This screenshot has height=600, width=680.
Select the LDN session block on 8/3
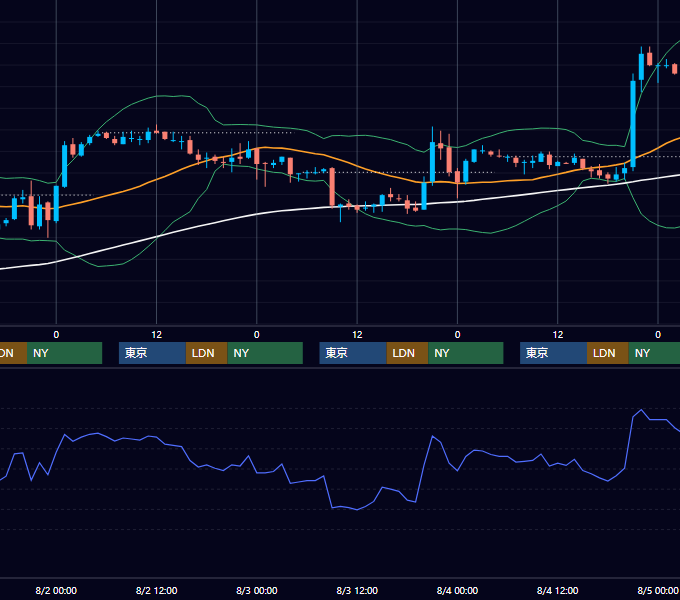[407, 353]
